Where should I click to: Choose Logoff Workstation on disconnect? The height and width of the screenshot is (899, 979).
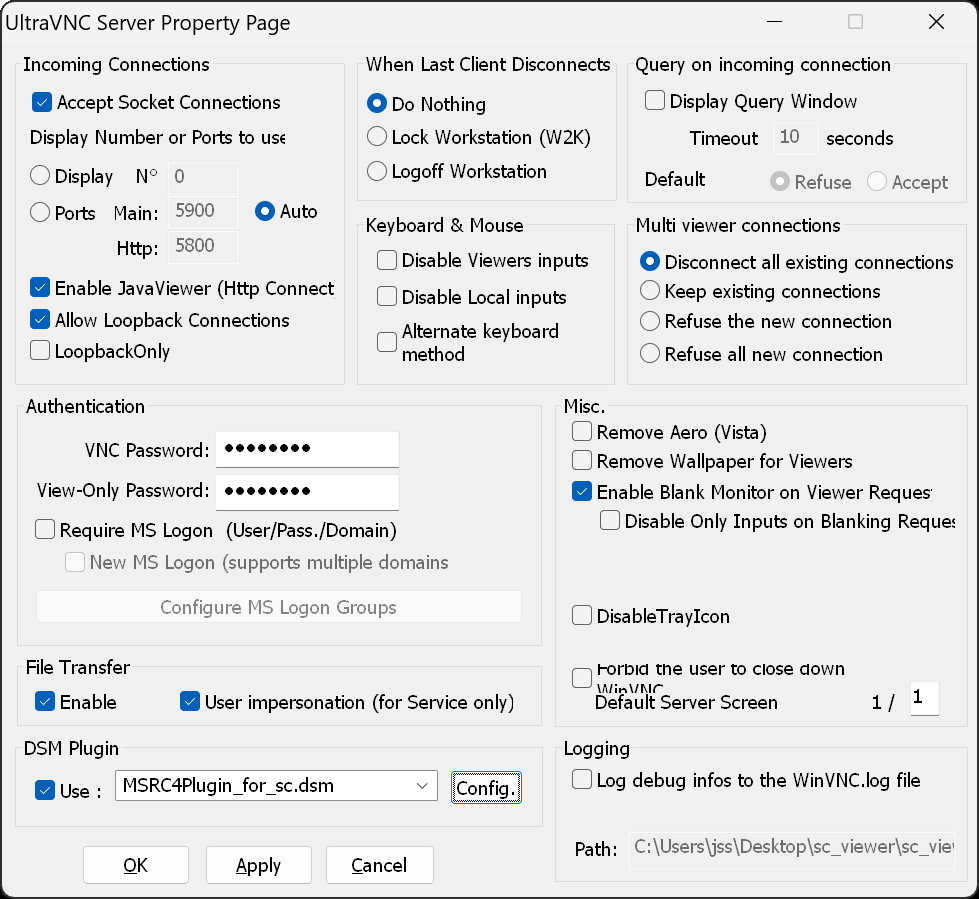pos(377,171)
